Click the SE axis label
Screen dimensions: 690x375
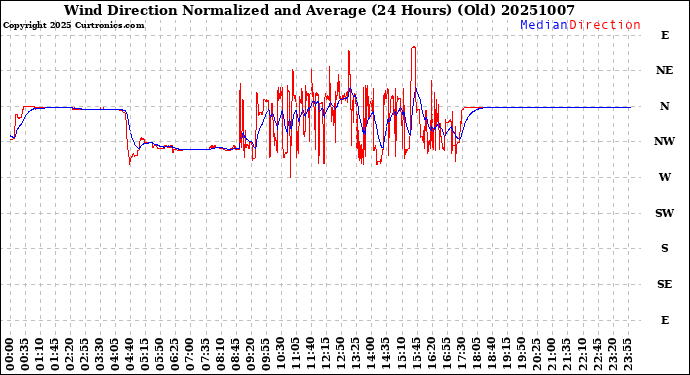(664, 284)
